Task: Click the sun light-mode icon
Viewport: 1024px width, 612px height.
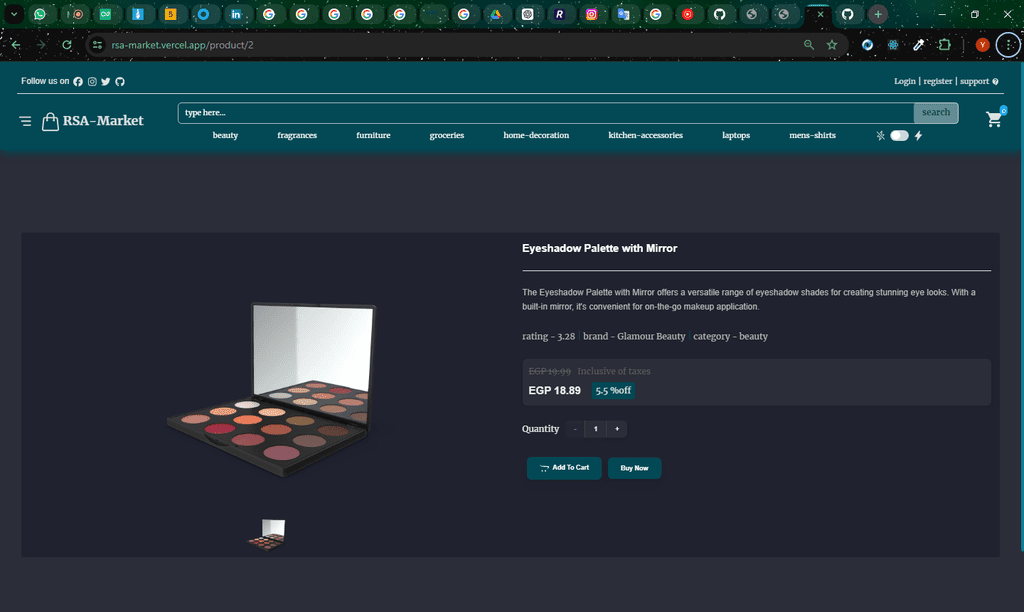Action: 880,136
